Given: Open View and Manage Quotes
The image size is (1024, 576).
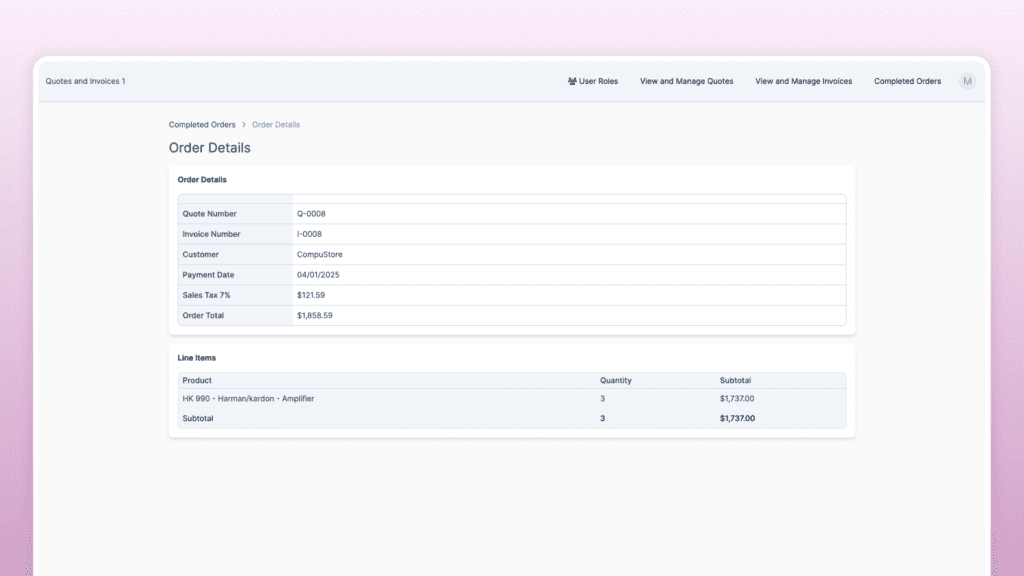Looking at the screenshot, I should click(x=686, y=81).
